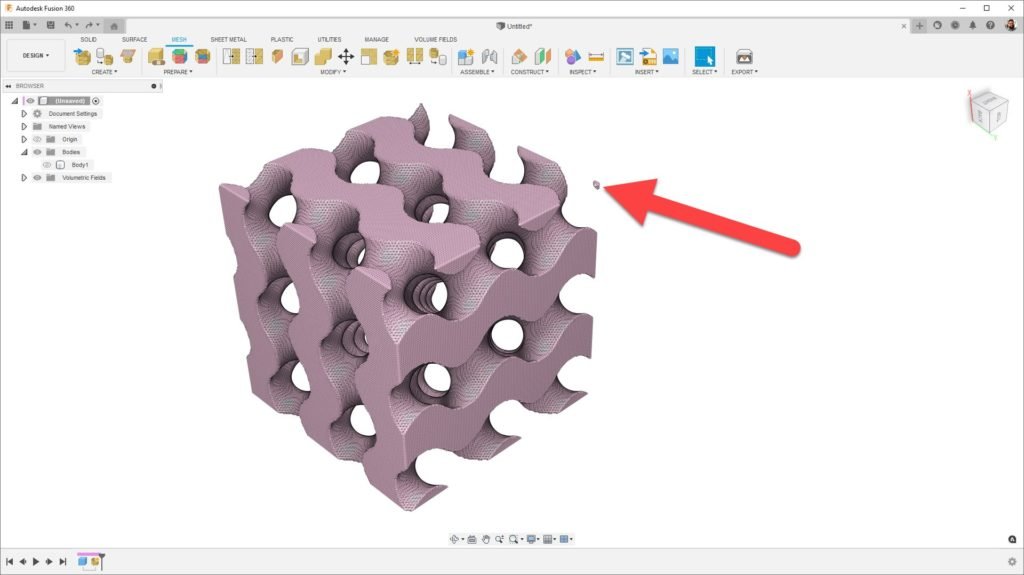Switch to the PLASTIC tab

[282, 39]
